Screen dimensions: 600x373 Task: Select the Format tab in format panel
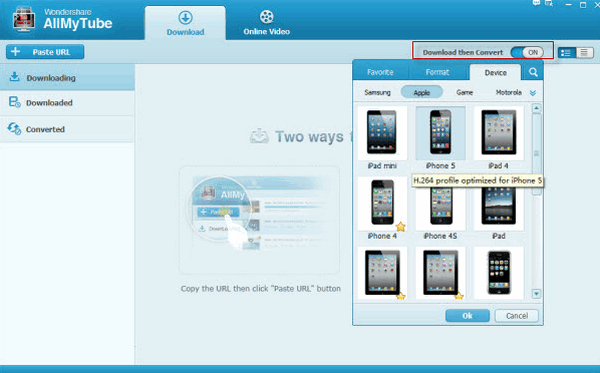click(x=437, y=72)
